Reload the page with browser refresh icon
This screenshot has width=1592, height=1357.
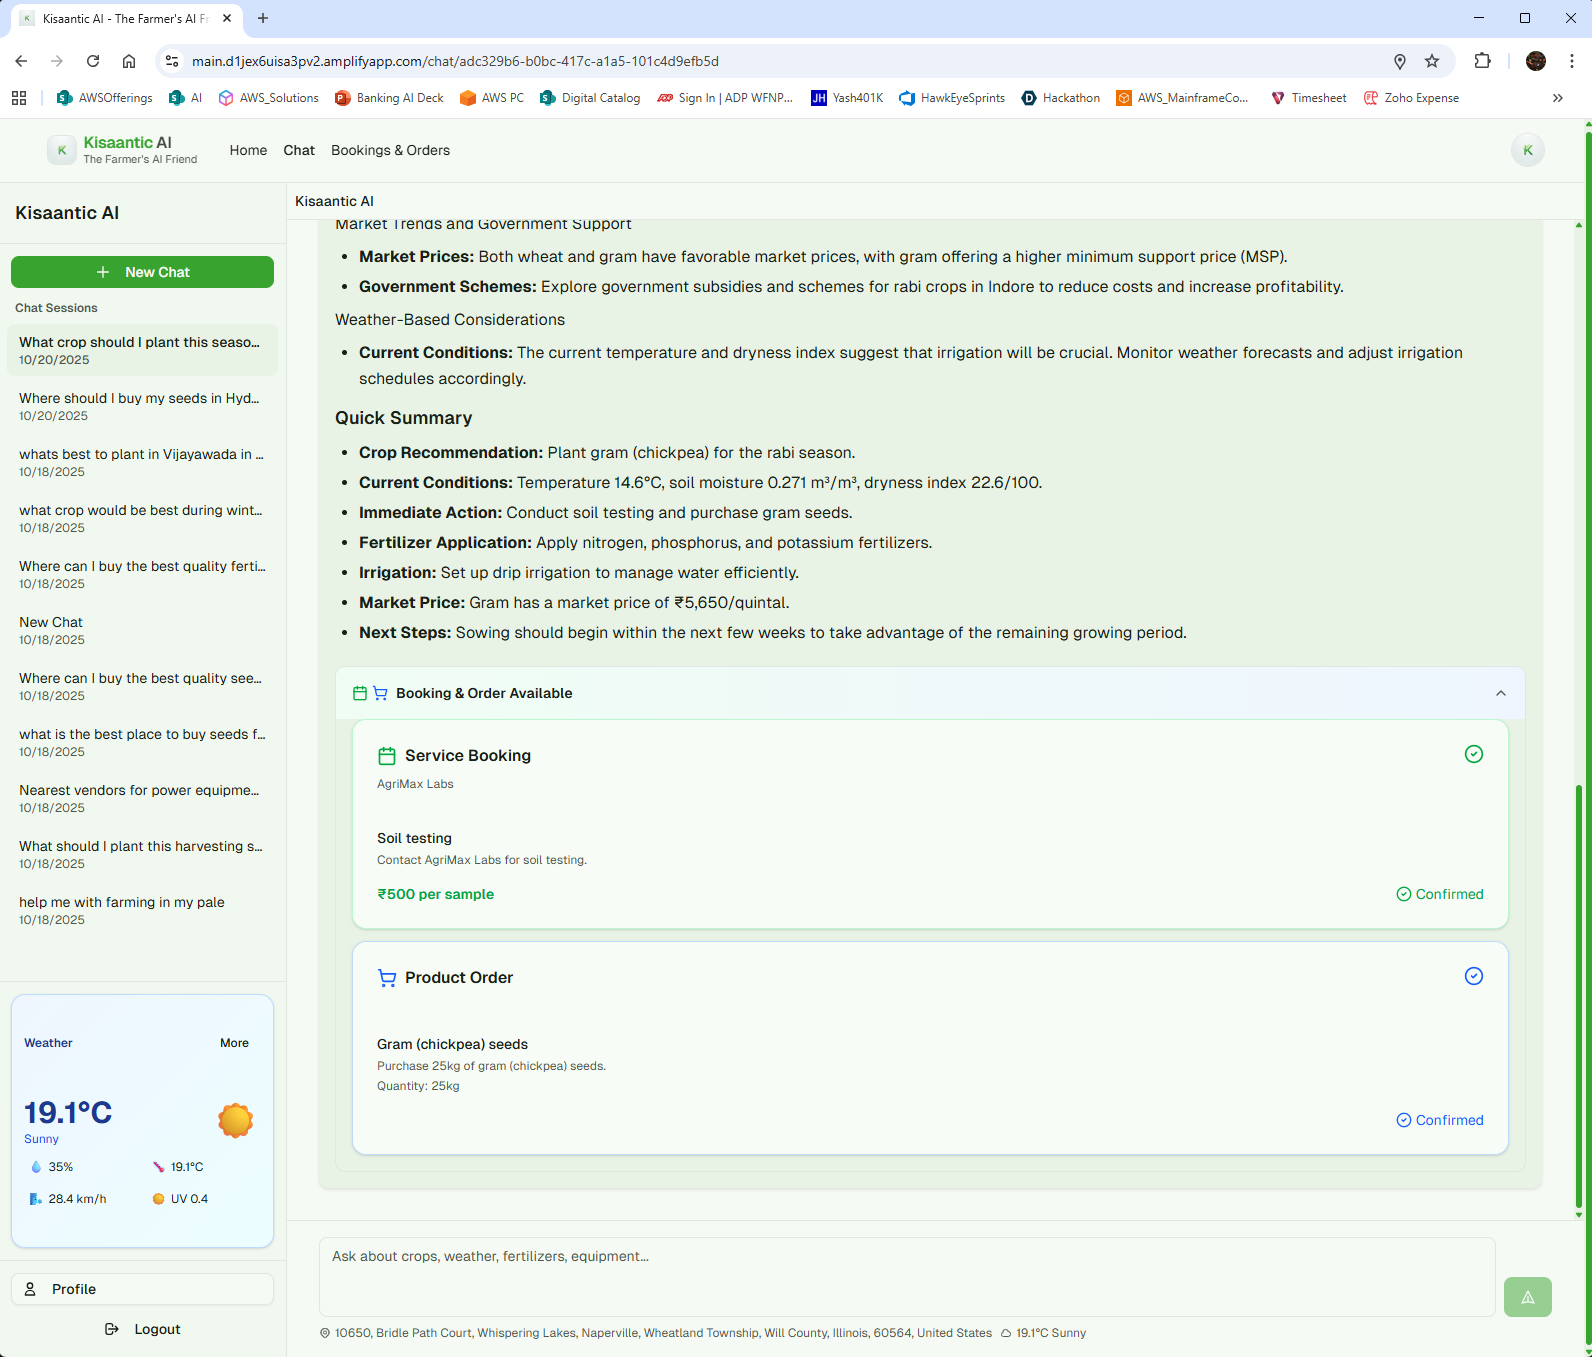tap(93, 61)
